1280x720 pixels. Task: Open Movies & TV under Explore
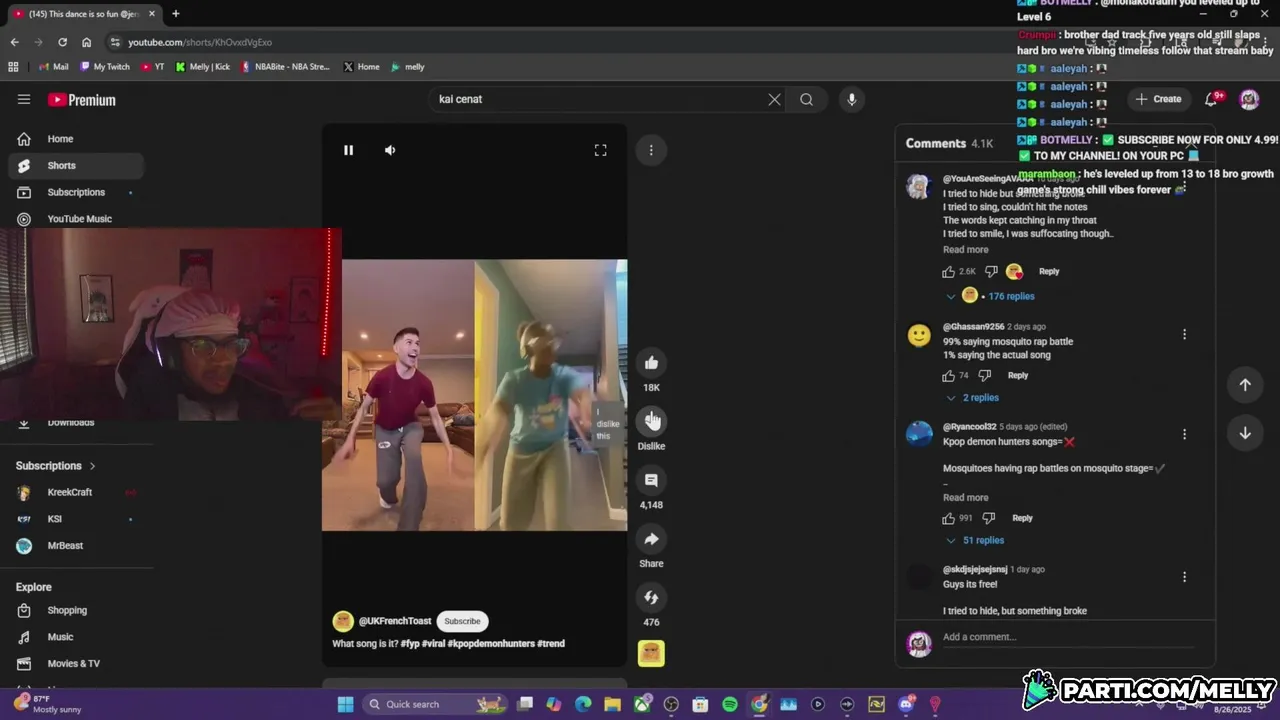tap(76, 664)
